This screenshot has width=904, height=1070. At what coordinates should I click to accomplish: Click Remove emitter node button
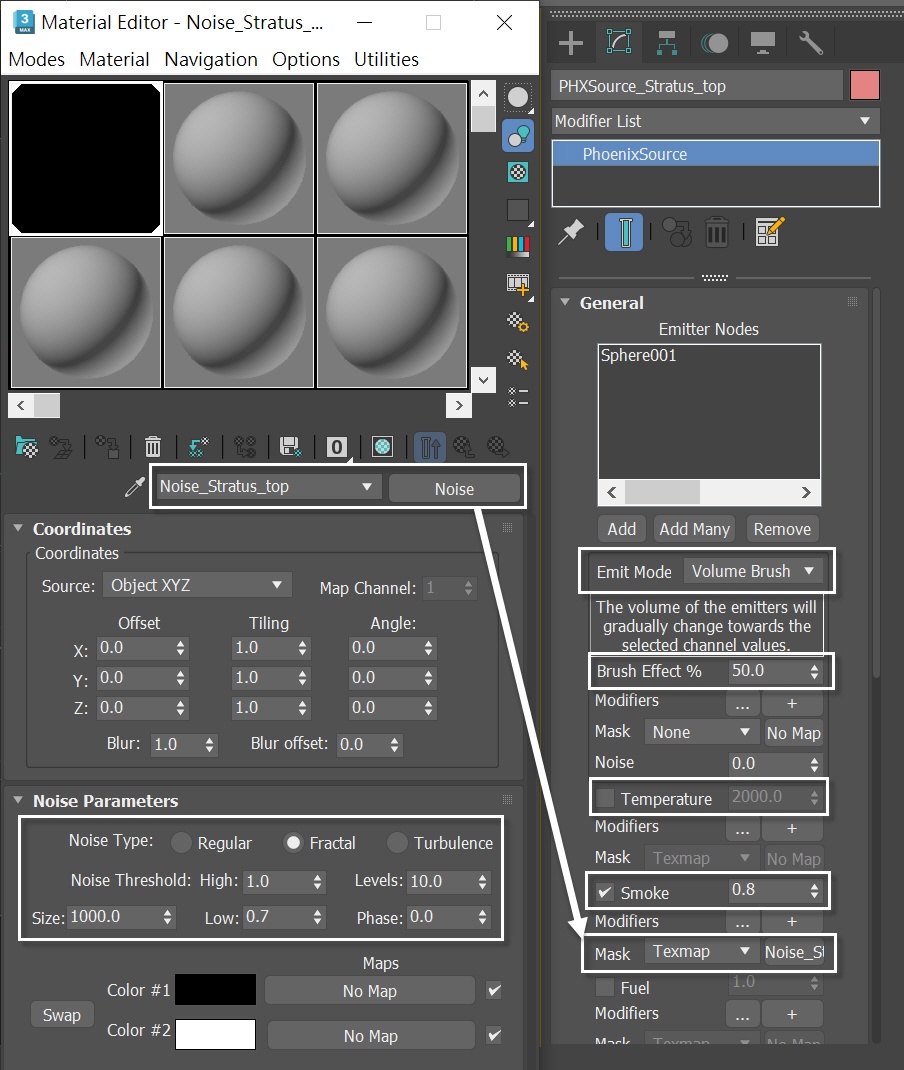coord(783,529)
